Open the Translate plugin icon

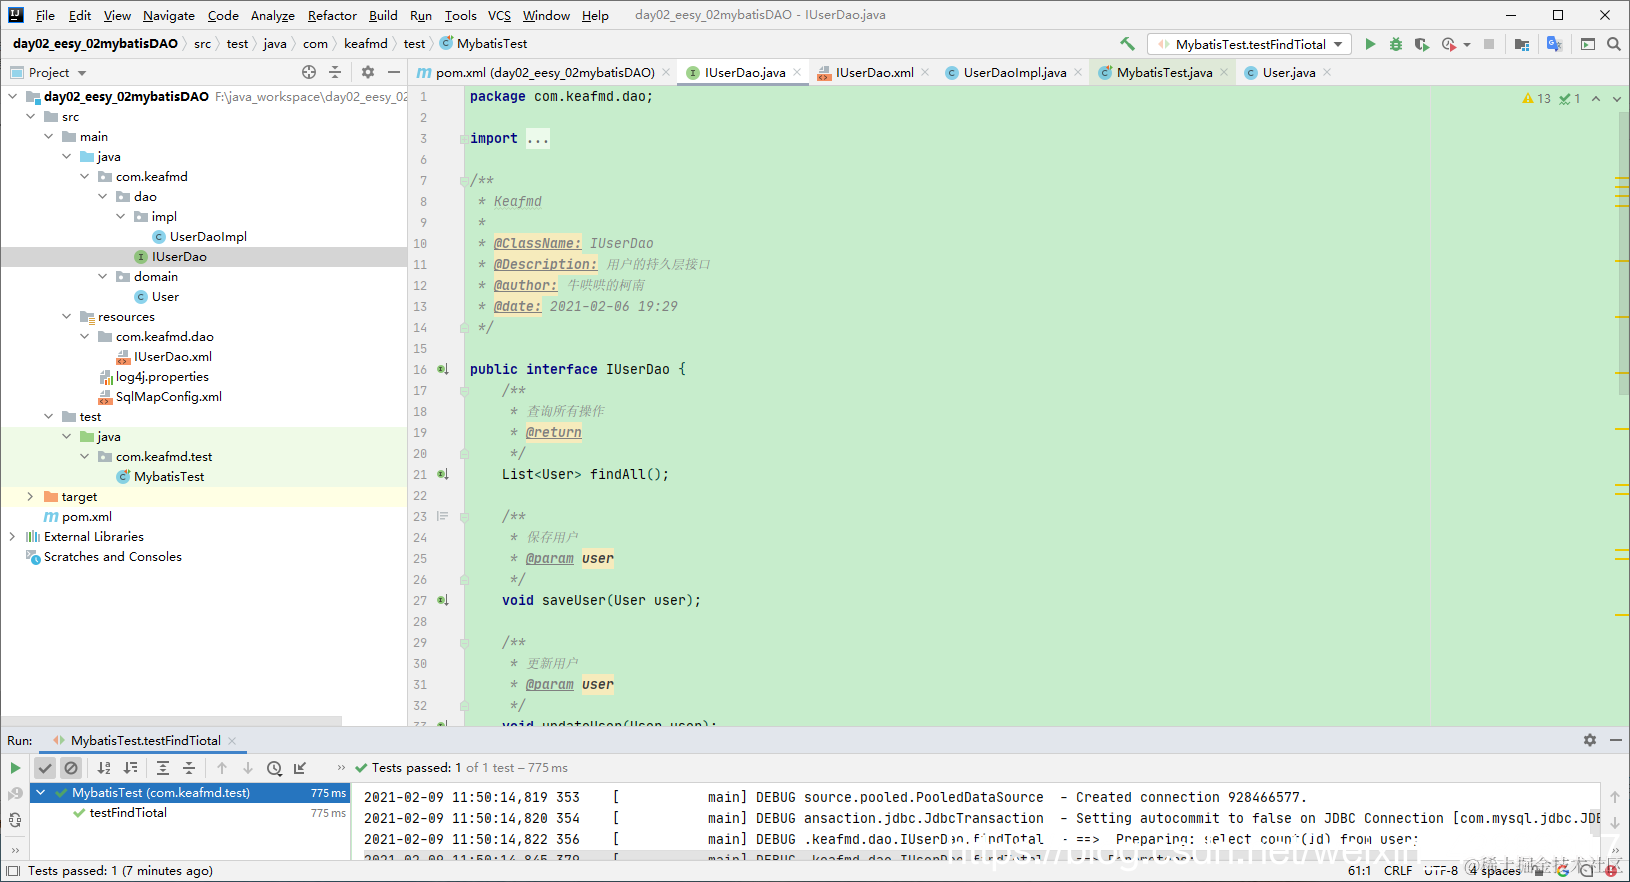1554,44
